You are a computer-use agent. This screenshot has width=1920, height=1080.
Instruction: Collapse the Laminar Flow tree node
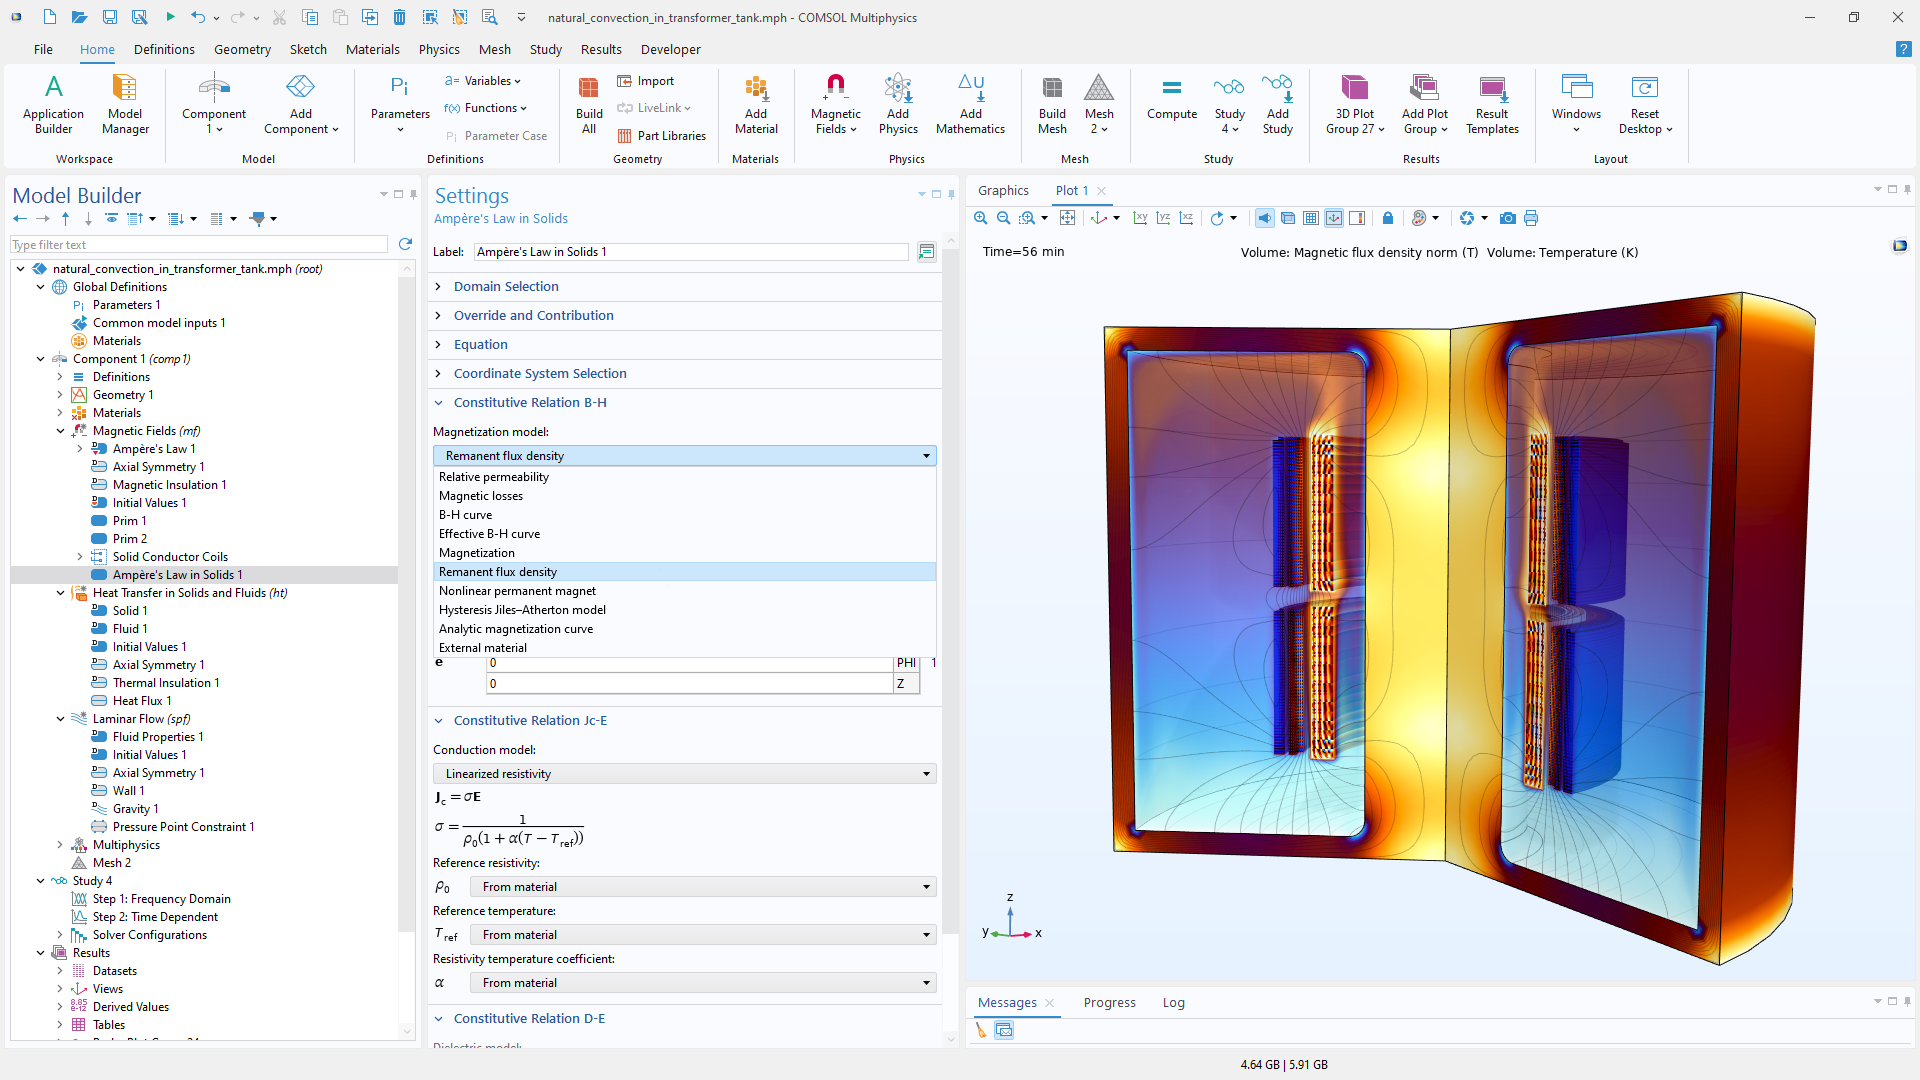pos(60,719)
